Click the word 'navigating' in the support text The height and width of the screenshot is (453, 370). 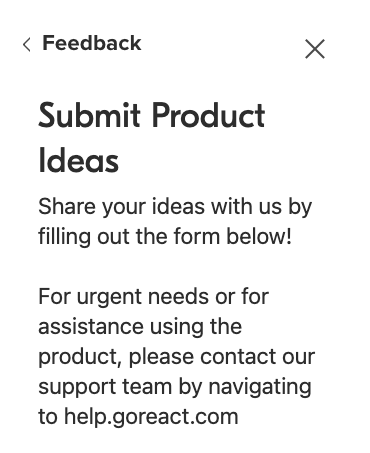click(x=260, y=387)
